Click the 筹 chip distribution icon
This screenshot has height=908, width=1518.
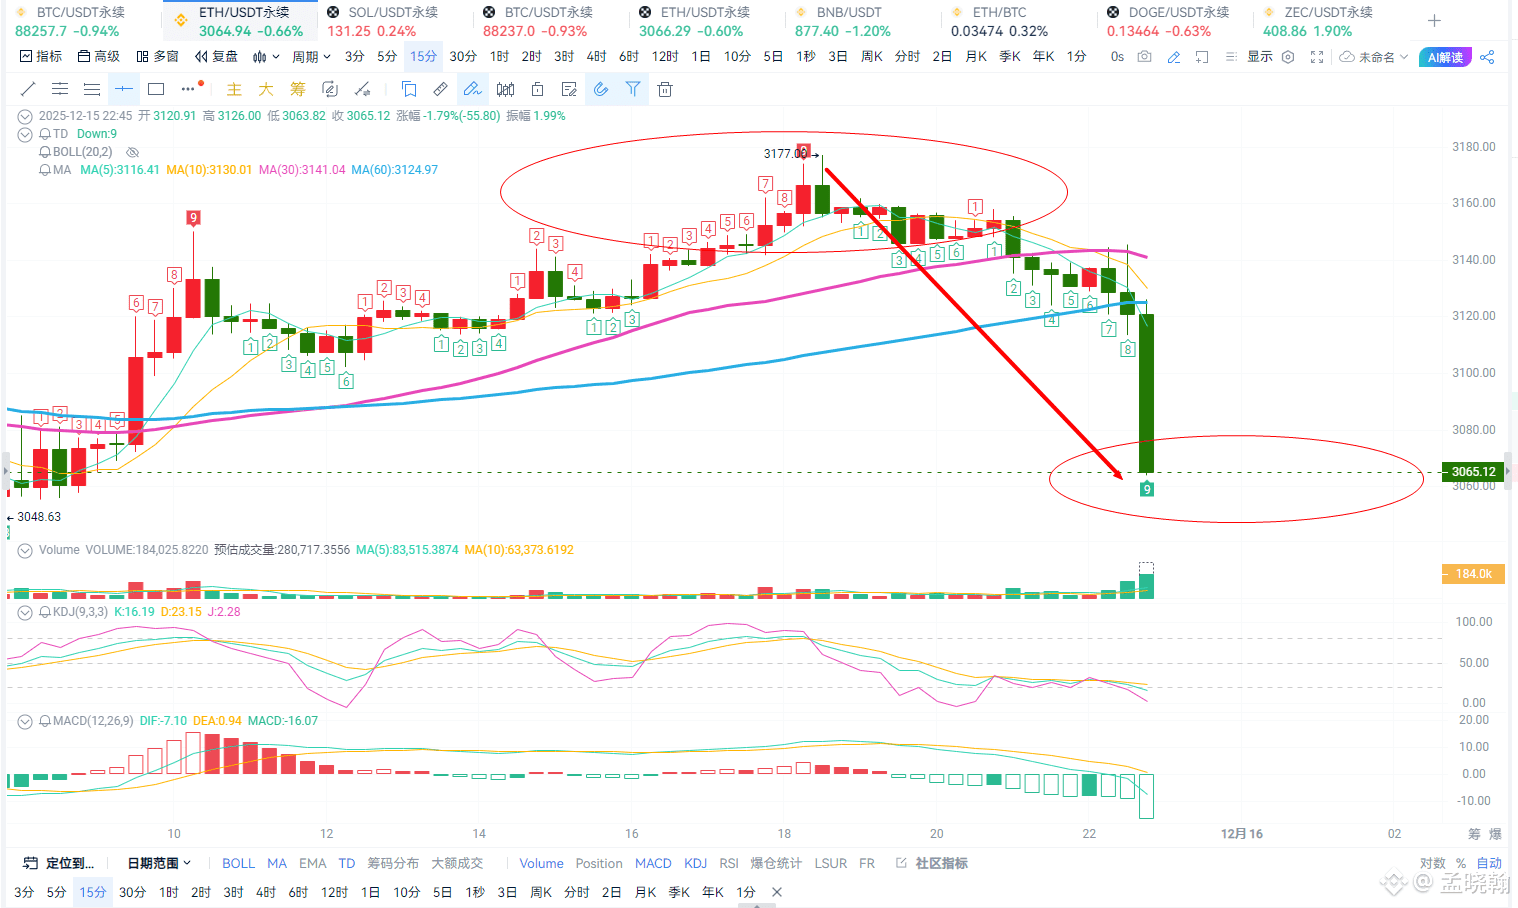[298, 89]
